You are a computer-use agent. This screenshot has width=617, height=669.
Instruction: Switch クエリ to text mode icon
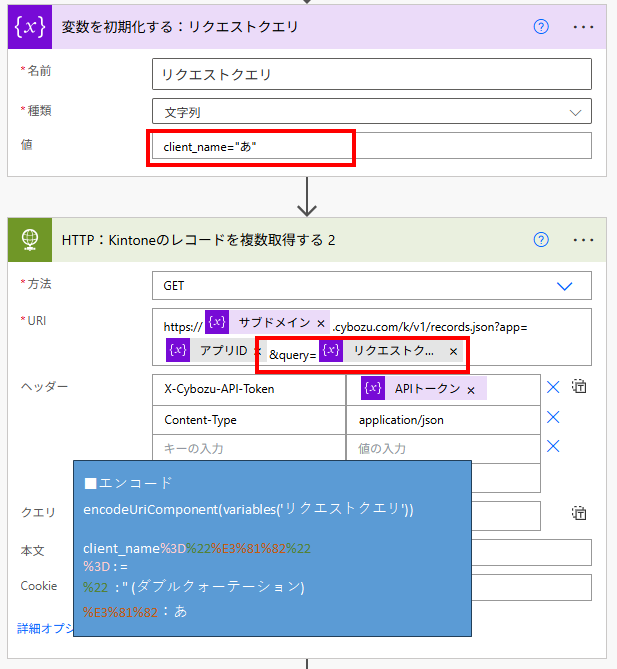[579, 513]
